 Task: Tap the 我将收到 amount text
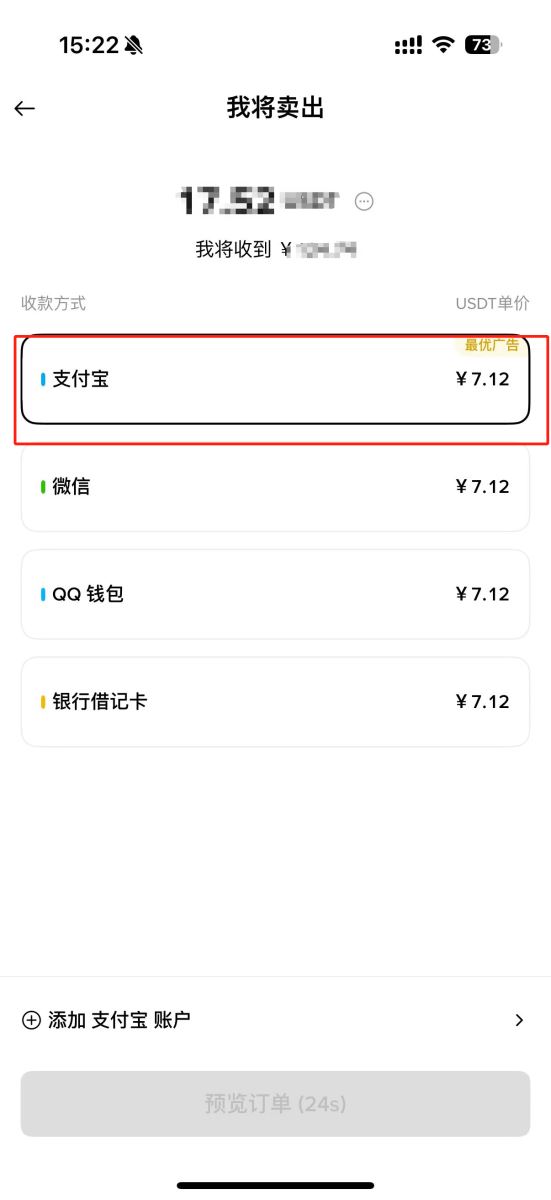277,250
